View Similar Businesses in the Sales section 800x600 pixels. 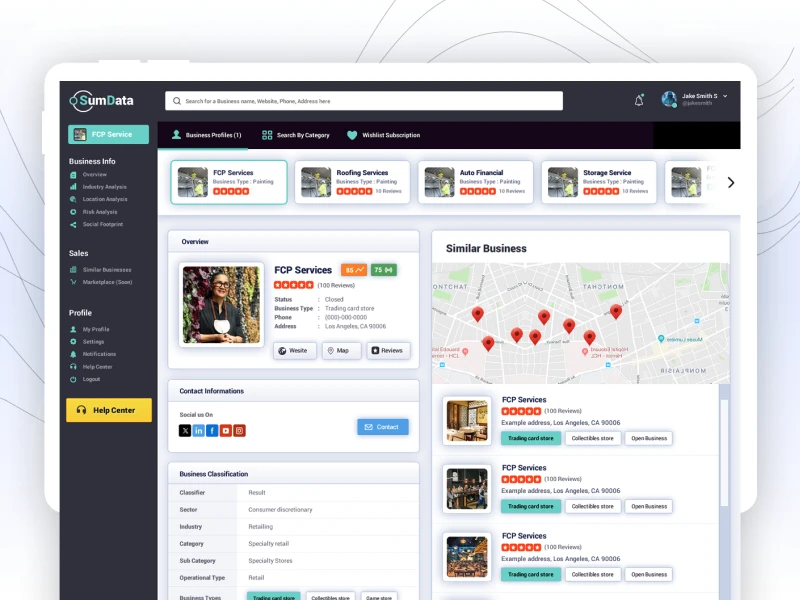coord(107,269)
